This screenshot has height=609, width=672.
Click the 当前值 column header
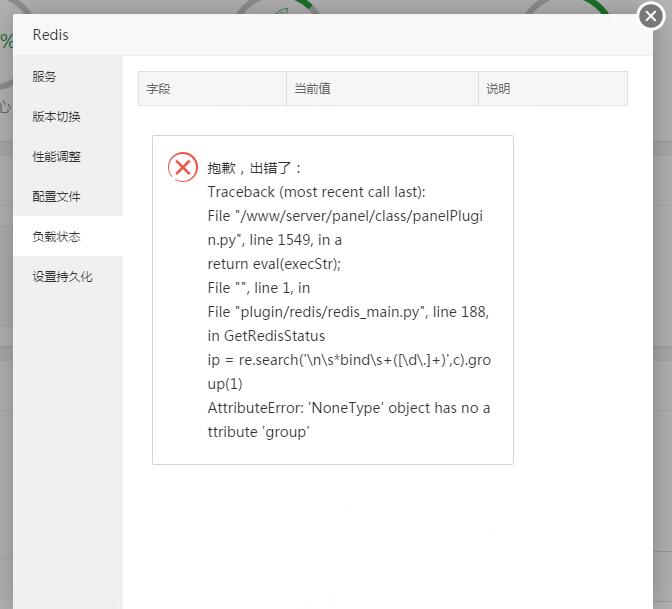(x=382, y=89)
